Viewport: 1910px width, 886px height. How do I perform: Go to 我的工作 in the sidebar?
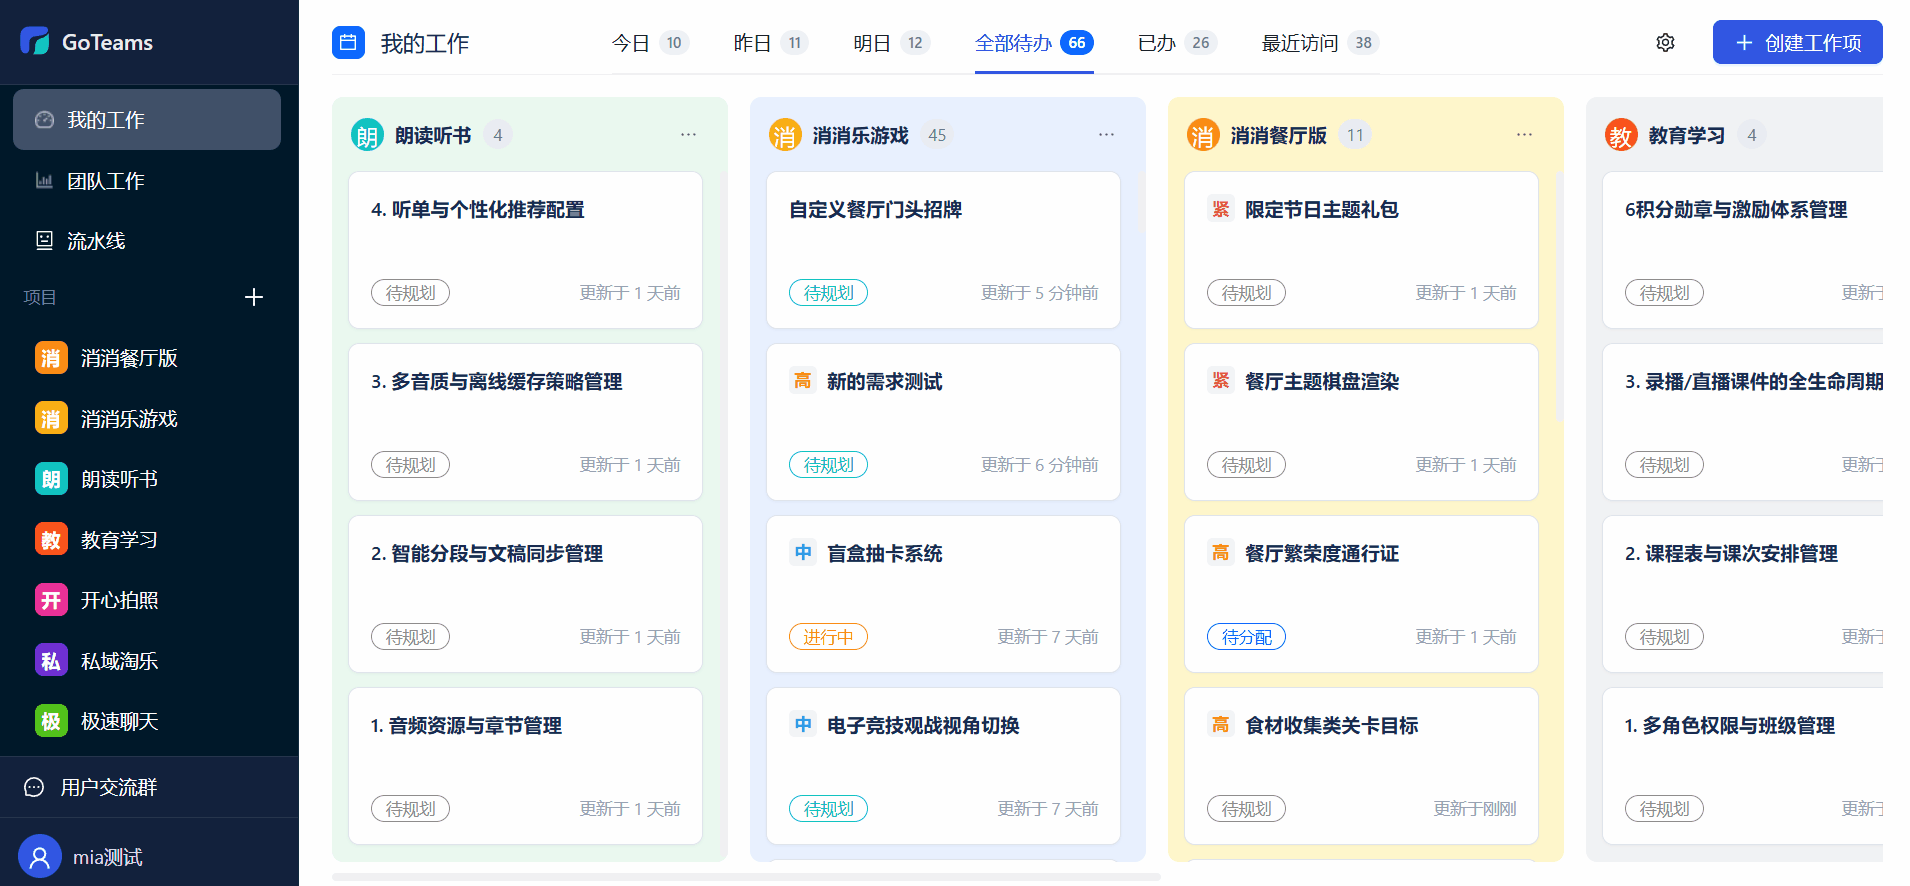click(147, 120)
